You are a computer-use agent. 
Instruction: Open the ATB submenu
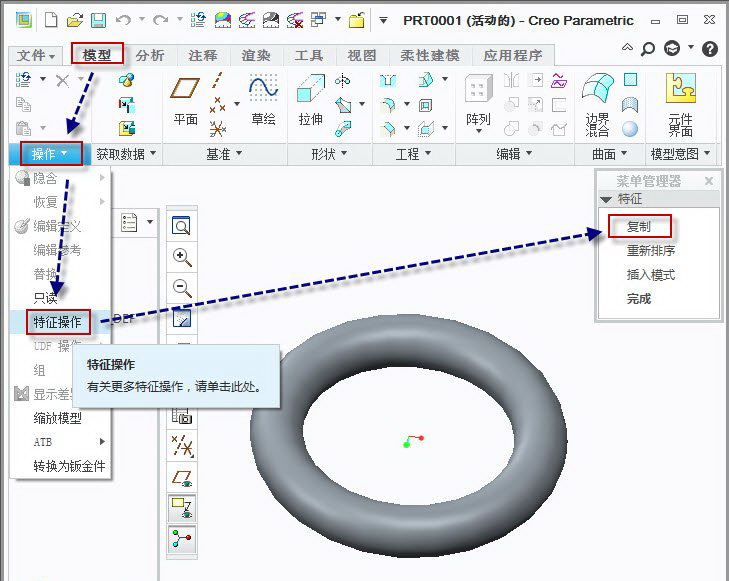[x=60, y=442]
